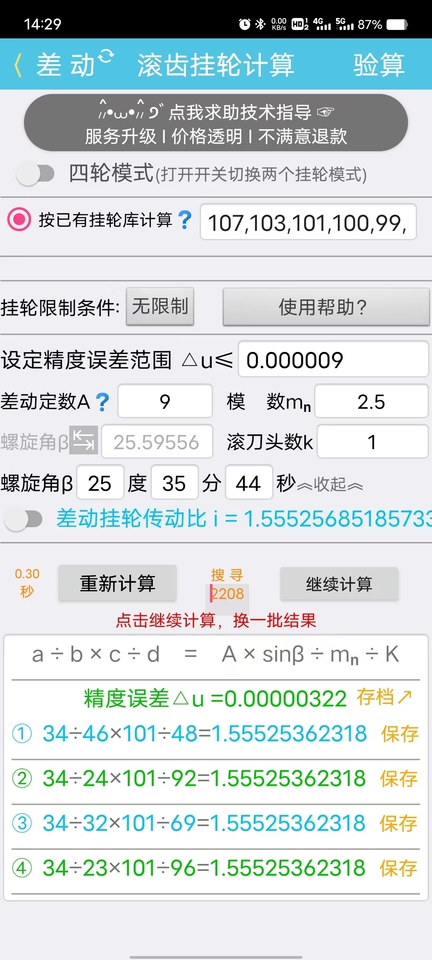Screen dimensions: 432x960
Task: Tap the 螺旋角β swap icon
Action: [83, 441]
